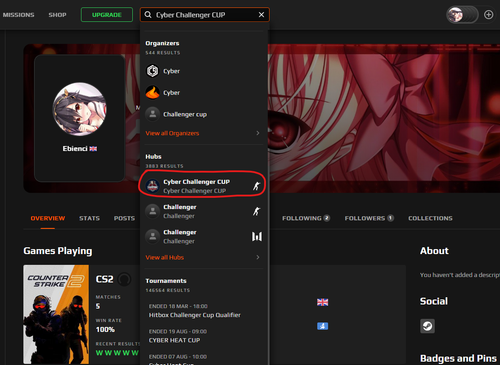
Task: Select first Cyber organizer logo
Action: (x=153, y=71)
